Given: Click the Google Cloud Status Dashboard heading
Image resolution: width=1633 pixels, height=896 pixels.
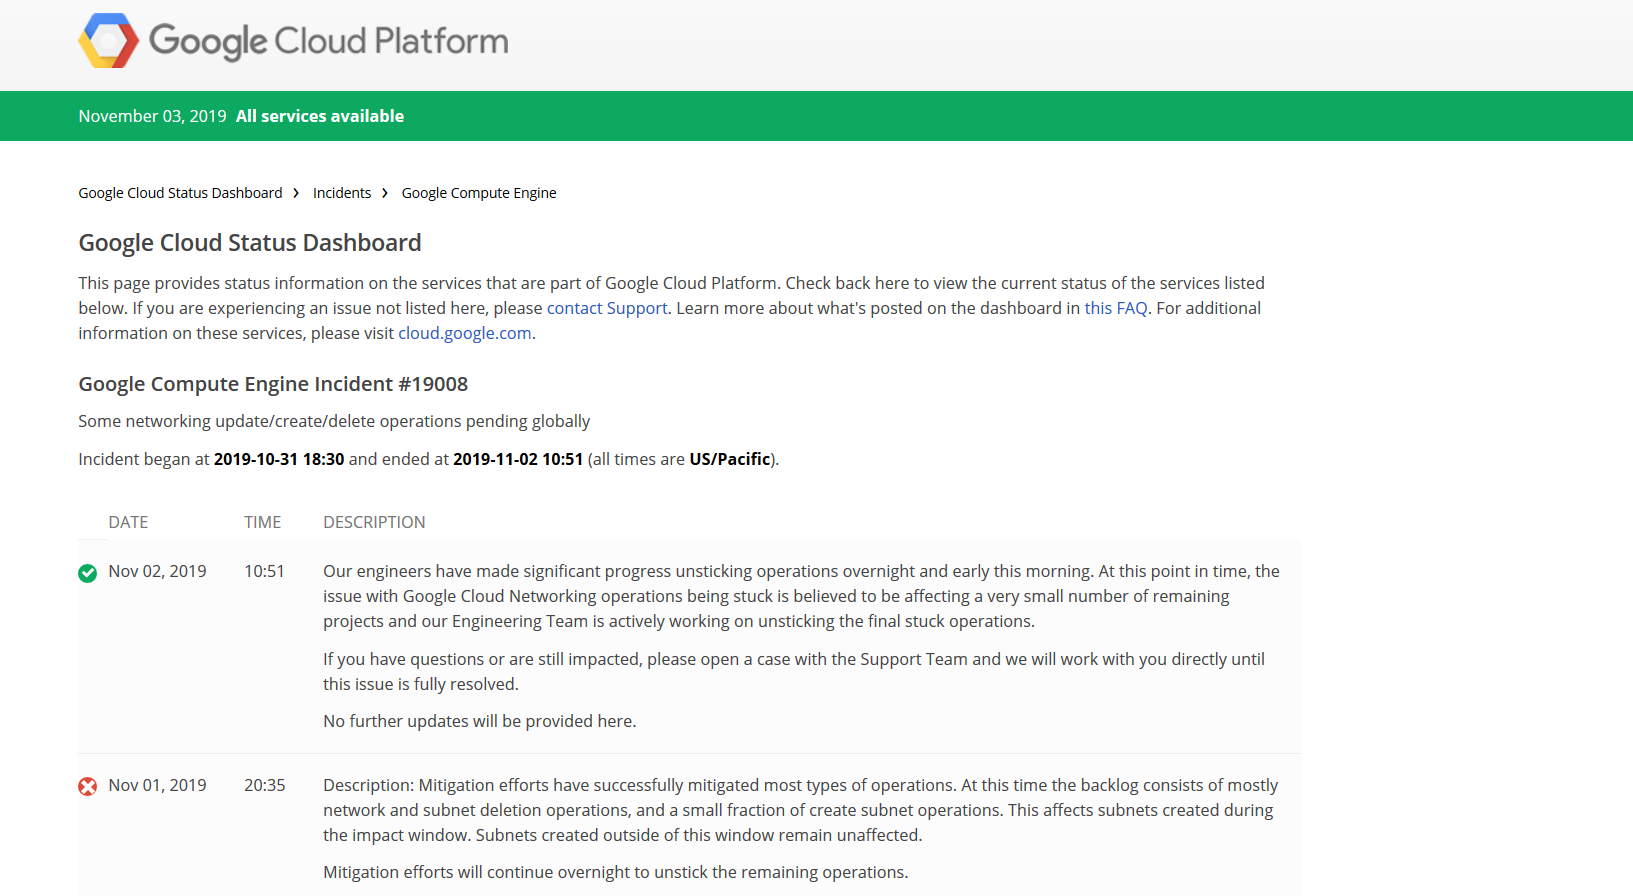Looking at the screenshot, I should 250,243.
